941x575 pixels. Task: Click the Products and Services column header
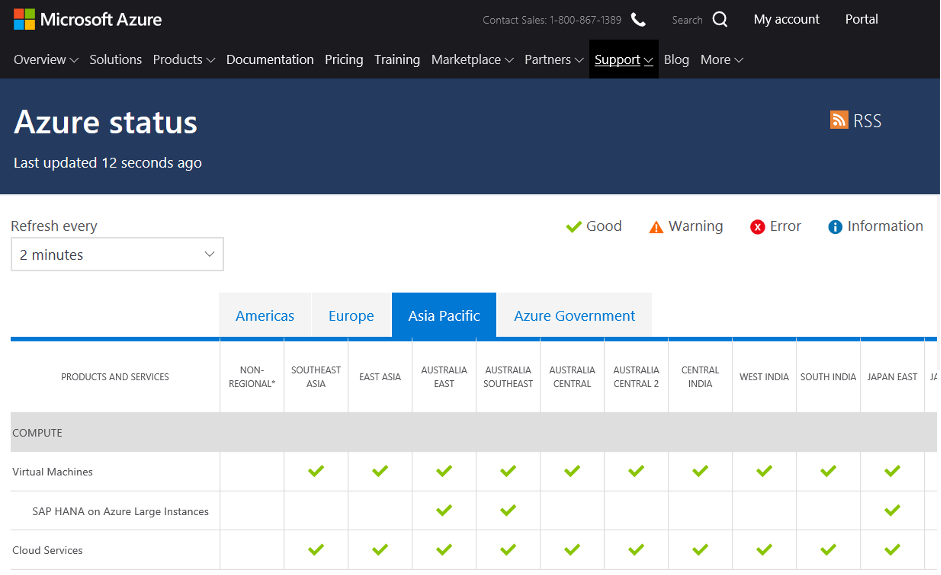pos(115,377)
